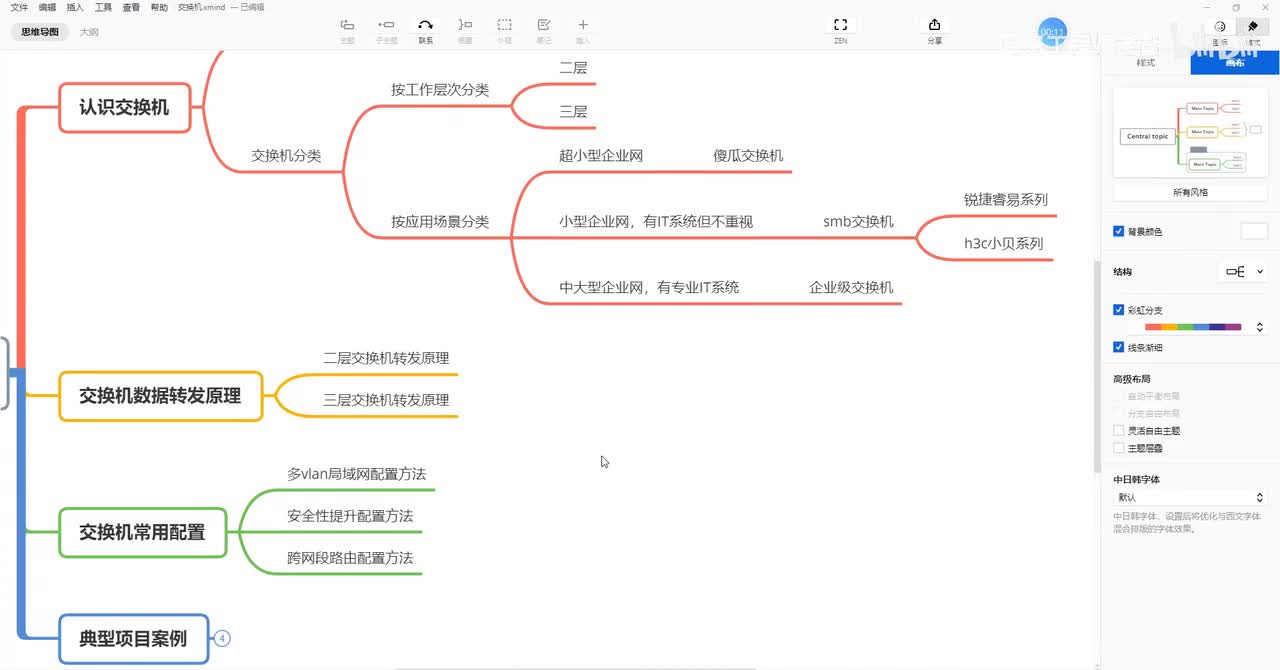Viewport: 1280px width, 670px height.
Task: Click the Boundary (外框) toolbar icon
Action: 505,25
